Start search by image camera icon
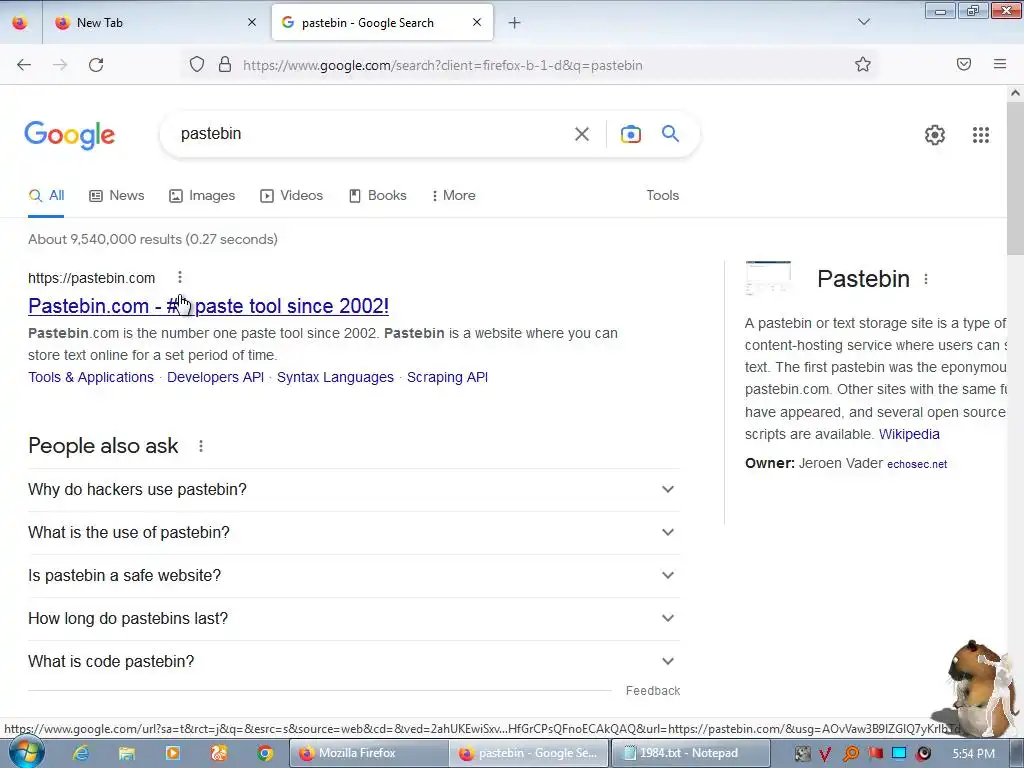The height and width of the screenshot is (768, 1024). [x=630, y=134]
